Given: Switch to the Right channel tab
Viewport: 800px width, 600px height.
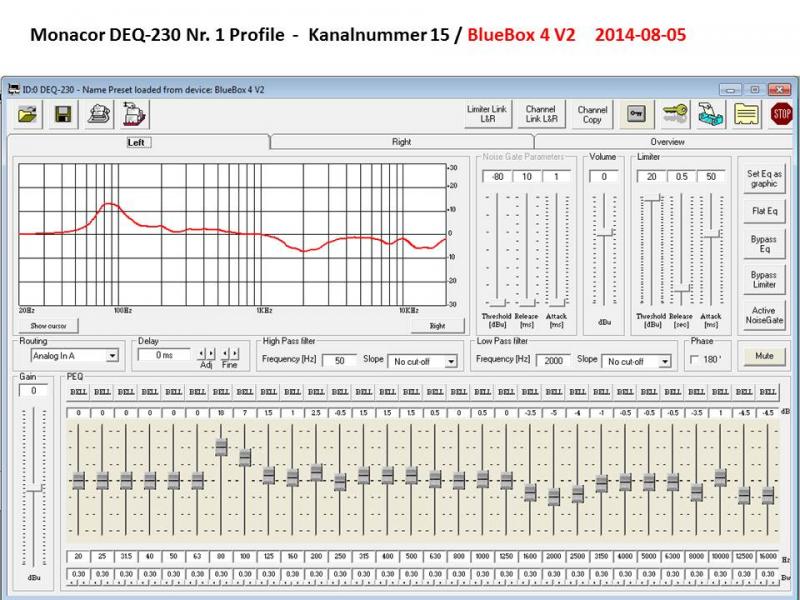Looking at the screenshot, I should coord(402,142).
